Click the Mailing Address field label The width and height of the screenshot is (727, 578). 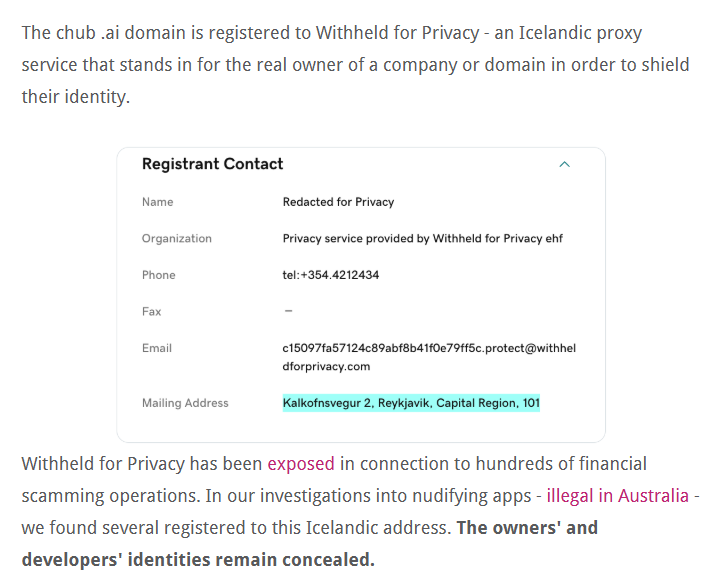[x=185, y=403]
